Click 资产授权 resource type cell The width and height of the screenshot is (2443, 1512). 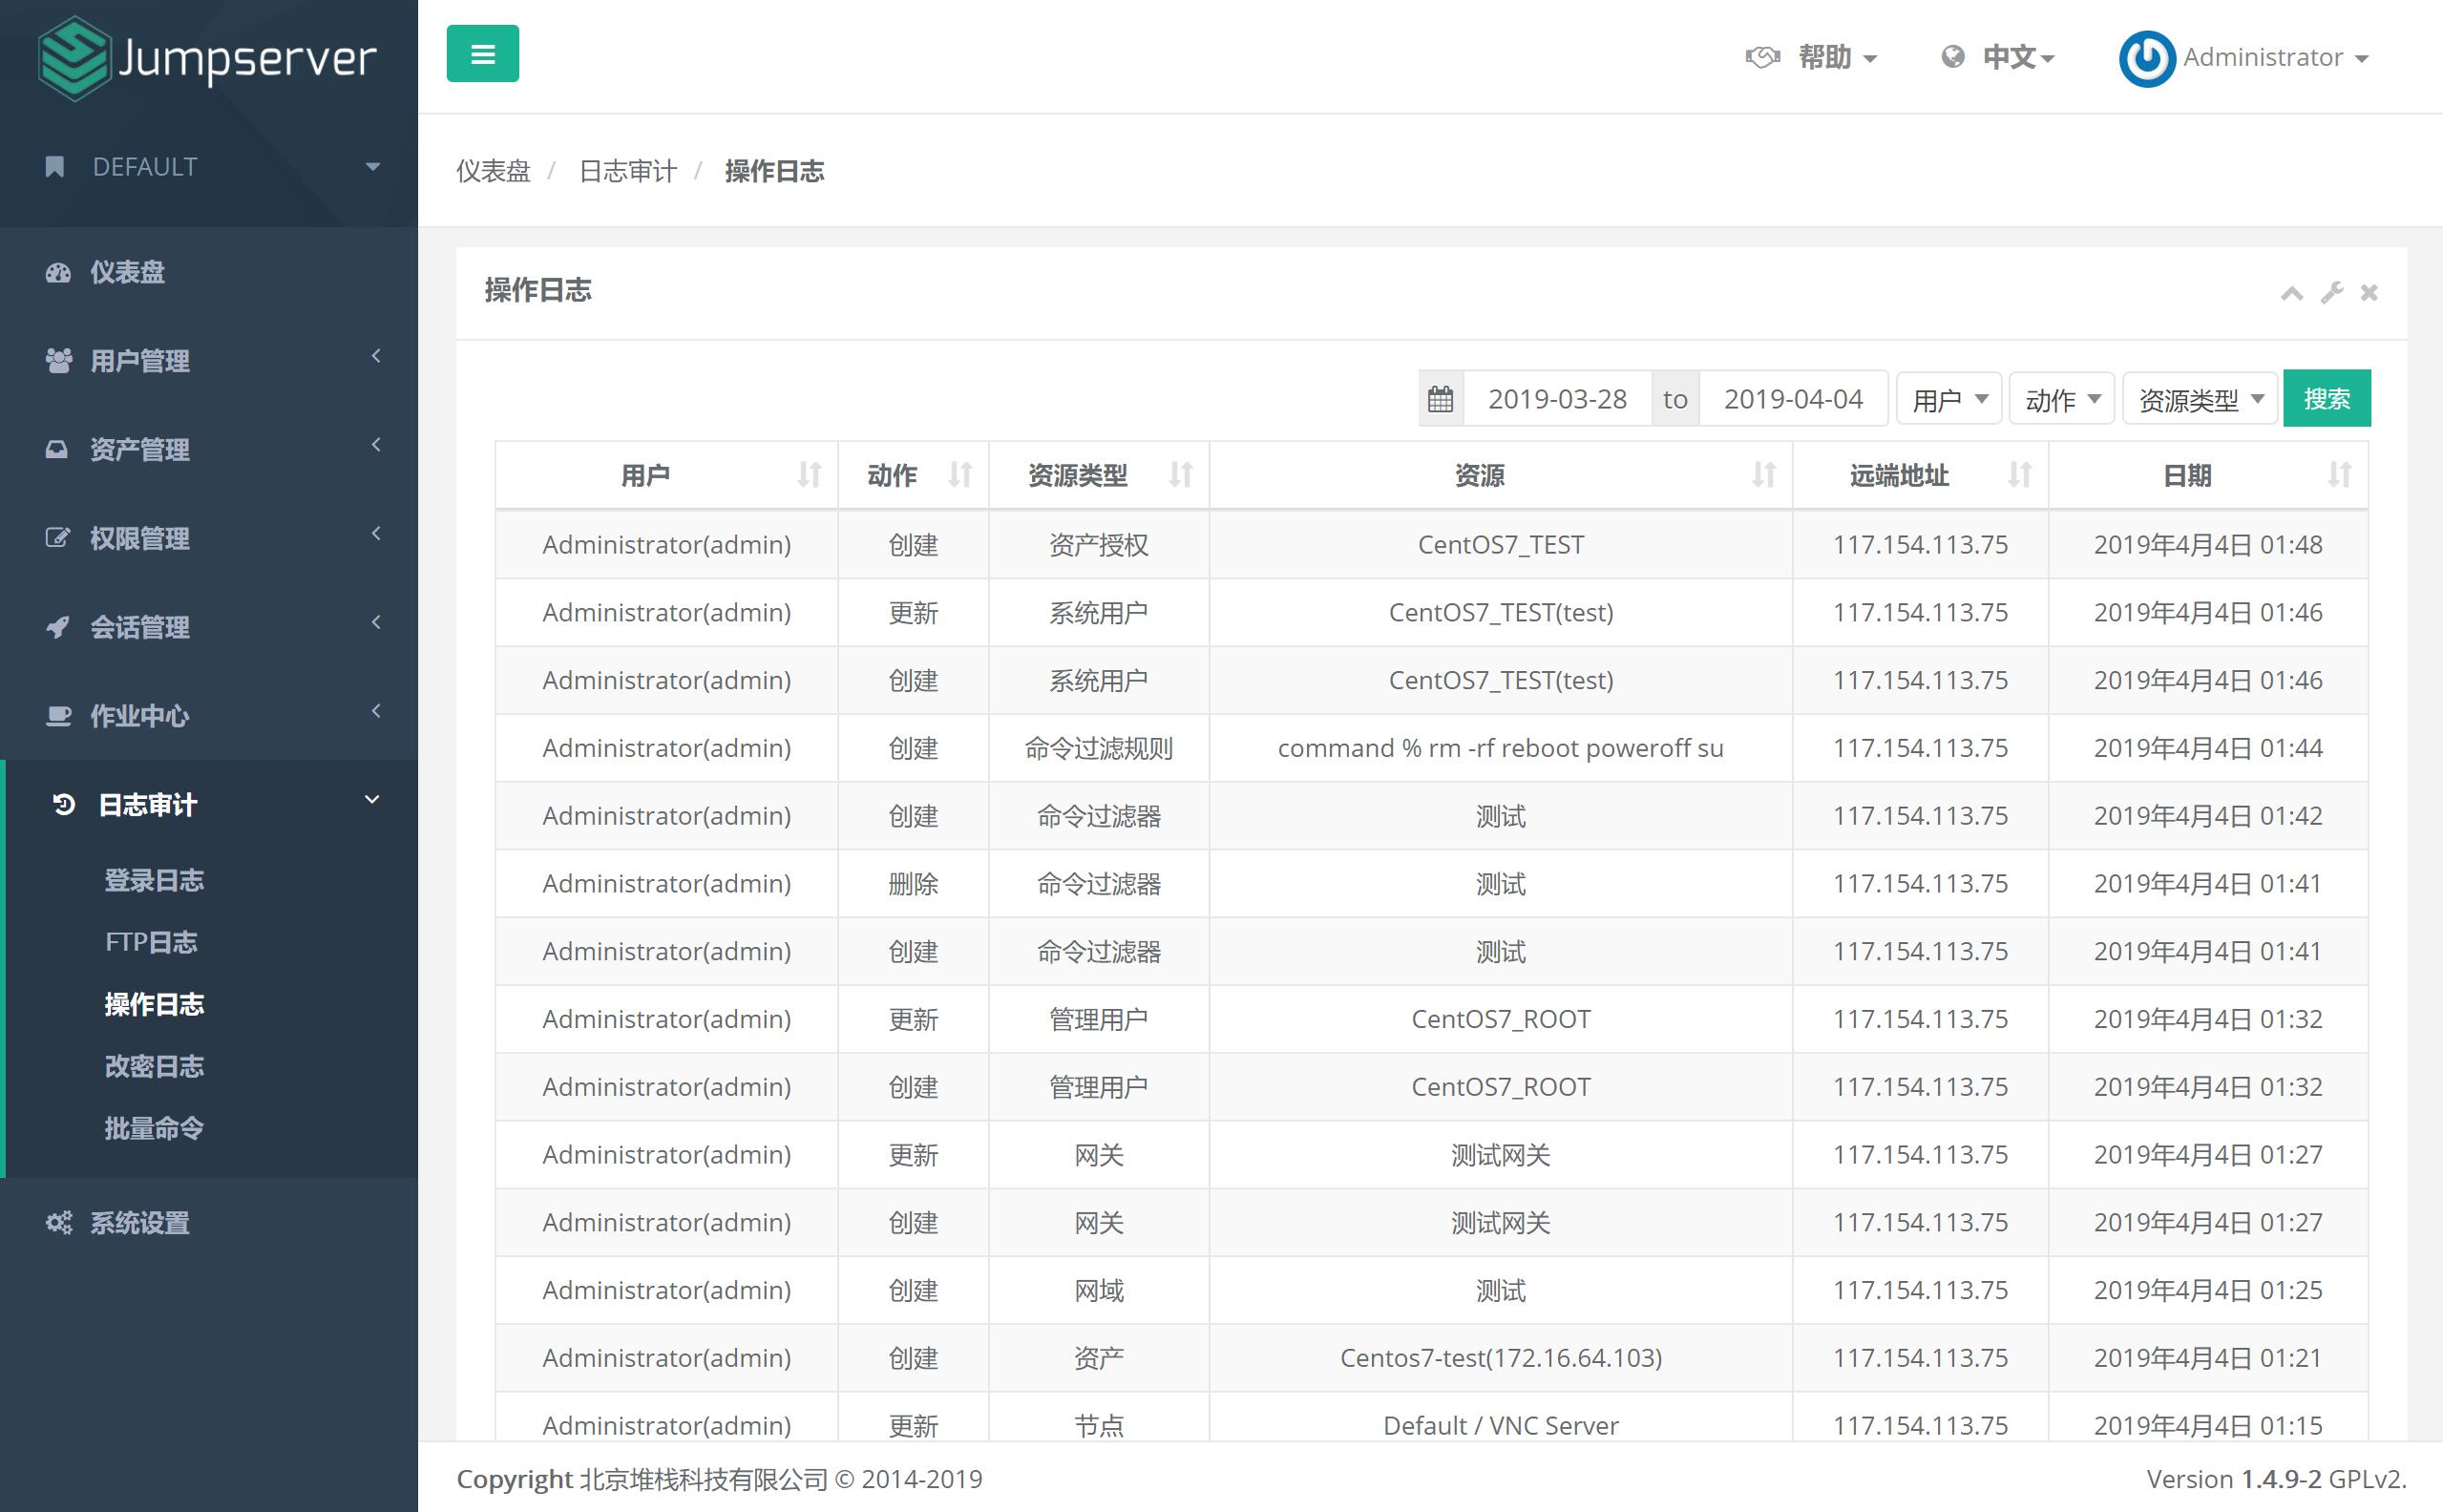[x=1099, y=545]
